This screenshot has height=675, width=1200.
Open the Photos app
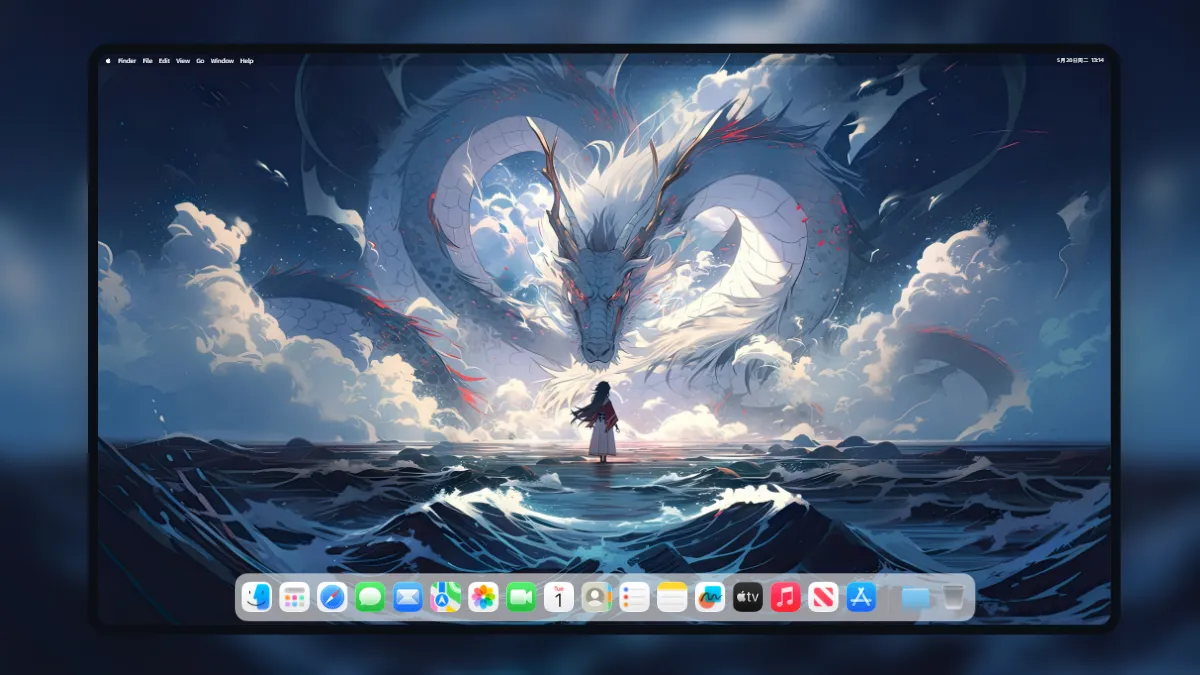(x=483, y=598)
